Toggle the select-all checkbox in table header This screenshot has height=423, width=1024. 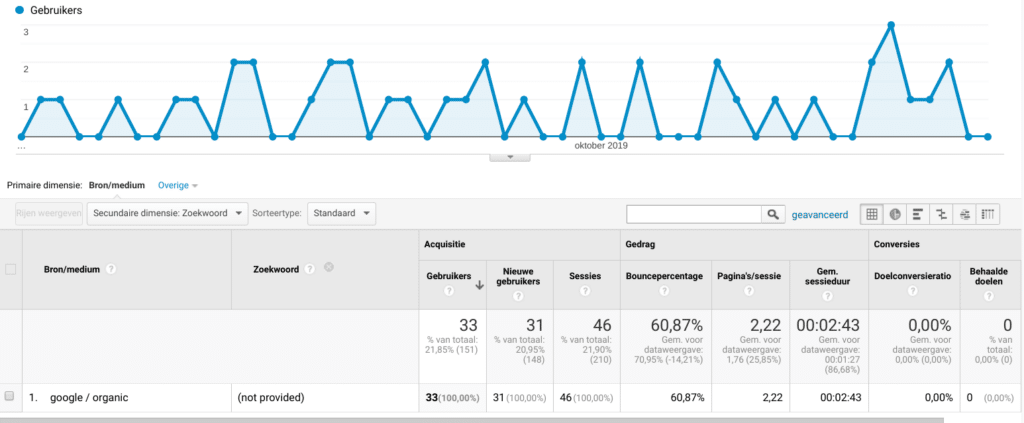(10, 269)
